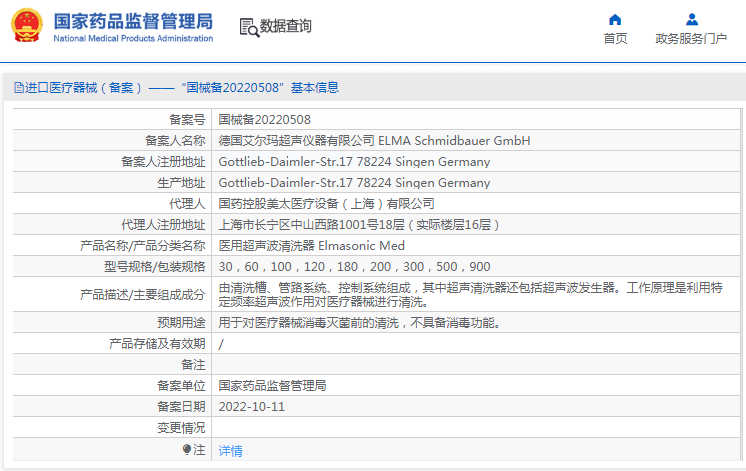Screen dimensions: 746x471
Task: Click the 备案单位 row label
Action: pyautogui.click(x=181, y=385)
